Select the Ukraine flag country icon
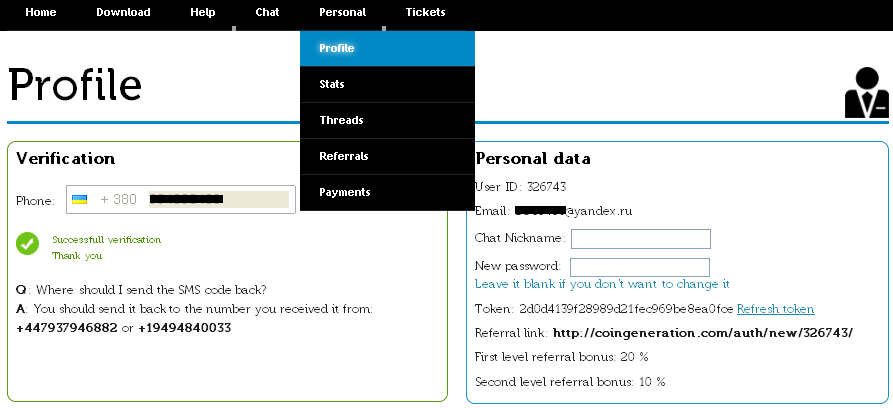The width and height of the screenshot is (893, 408). (79, 199)
